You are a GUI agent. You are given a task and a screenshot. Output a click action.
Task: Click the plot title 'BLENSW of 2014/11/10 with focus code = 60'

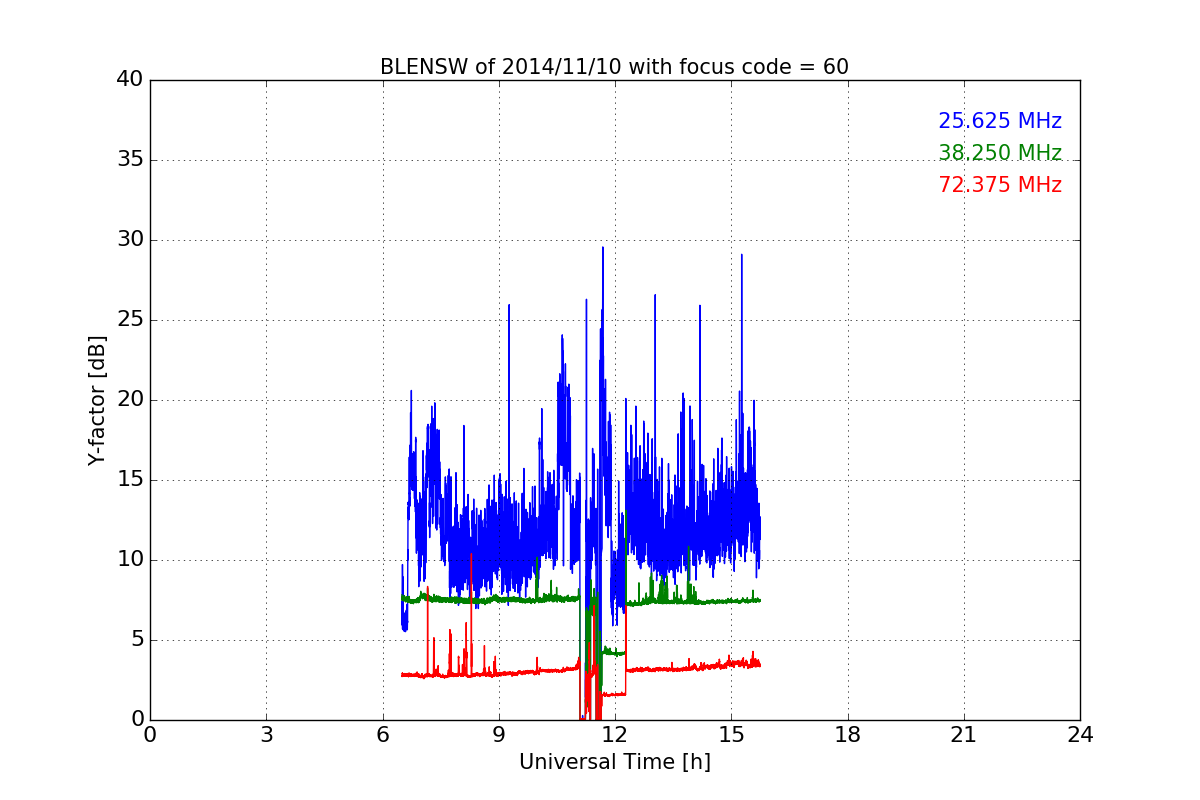click(x=614, y=67)
